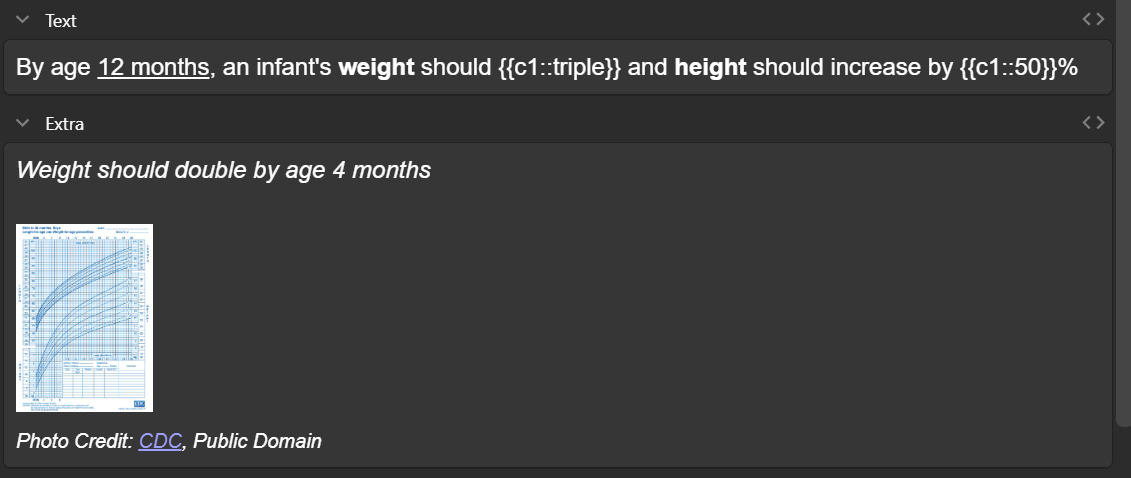Place cursor after the percent sign
Image resolution: width=1131 pixels, height=478 pixels.
click(1078, 67)
